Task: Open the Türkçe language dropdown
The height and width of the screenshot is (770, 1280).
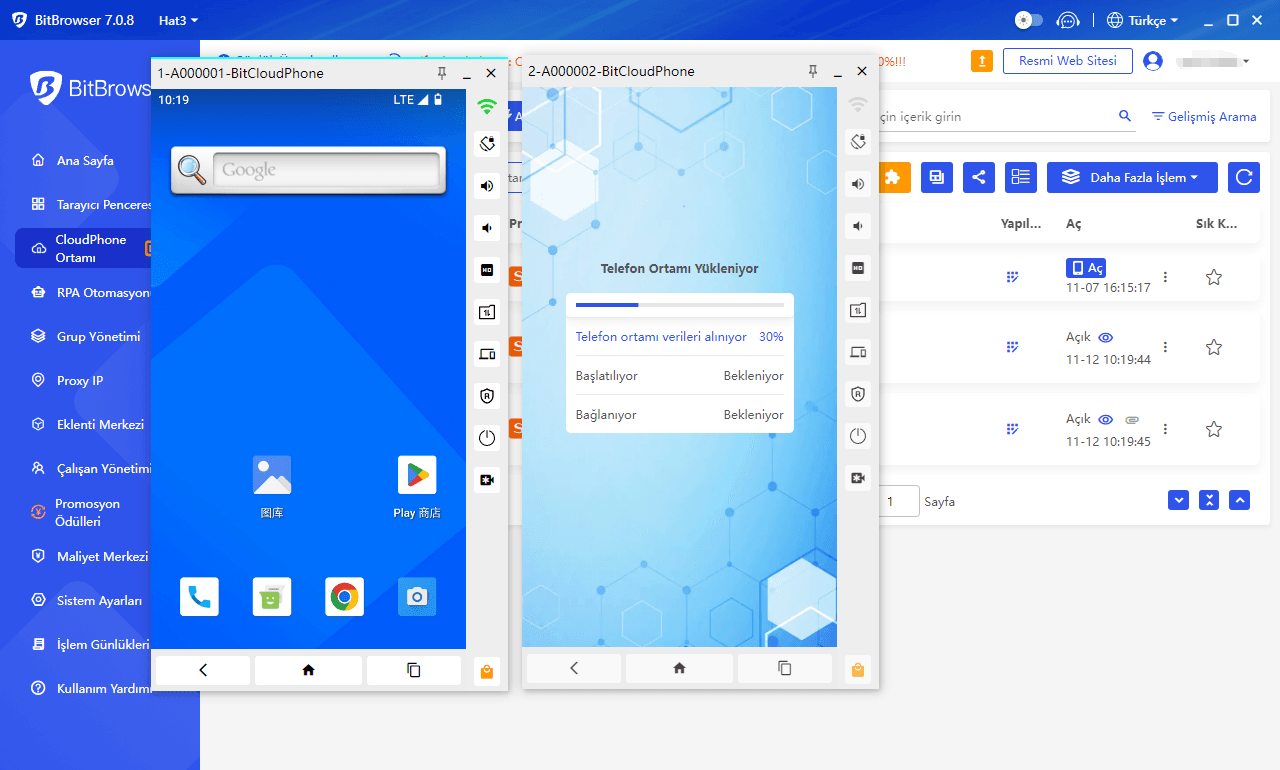Action: pos(1142,20)
